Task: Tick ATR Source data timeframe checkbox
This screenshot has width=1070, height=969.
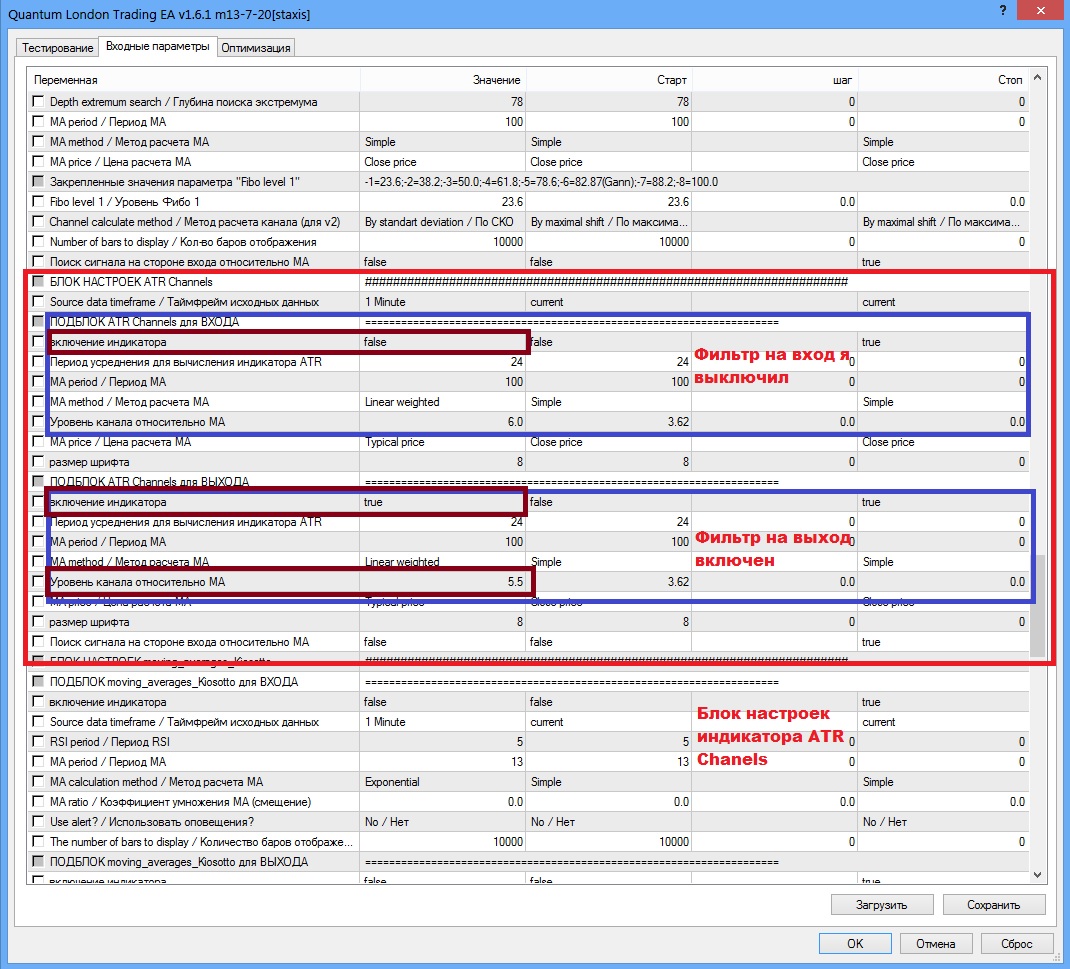Action: click(38, 302)
